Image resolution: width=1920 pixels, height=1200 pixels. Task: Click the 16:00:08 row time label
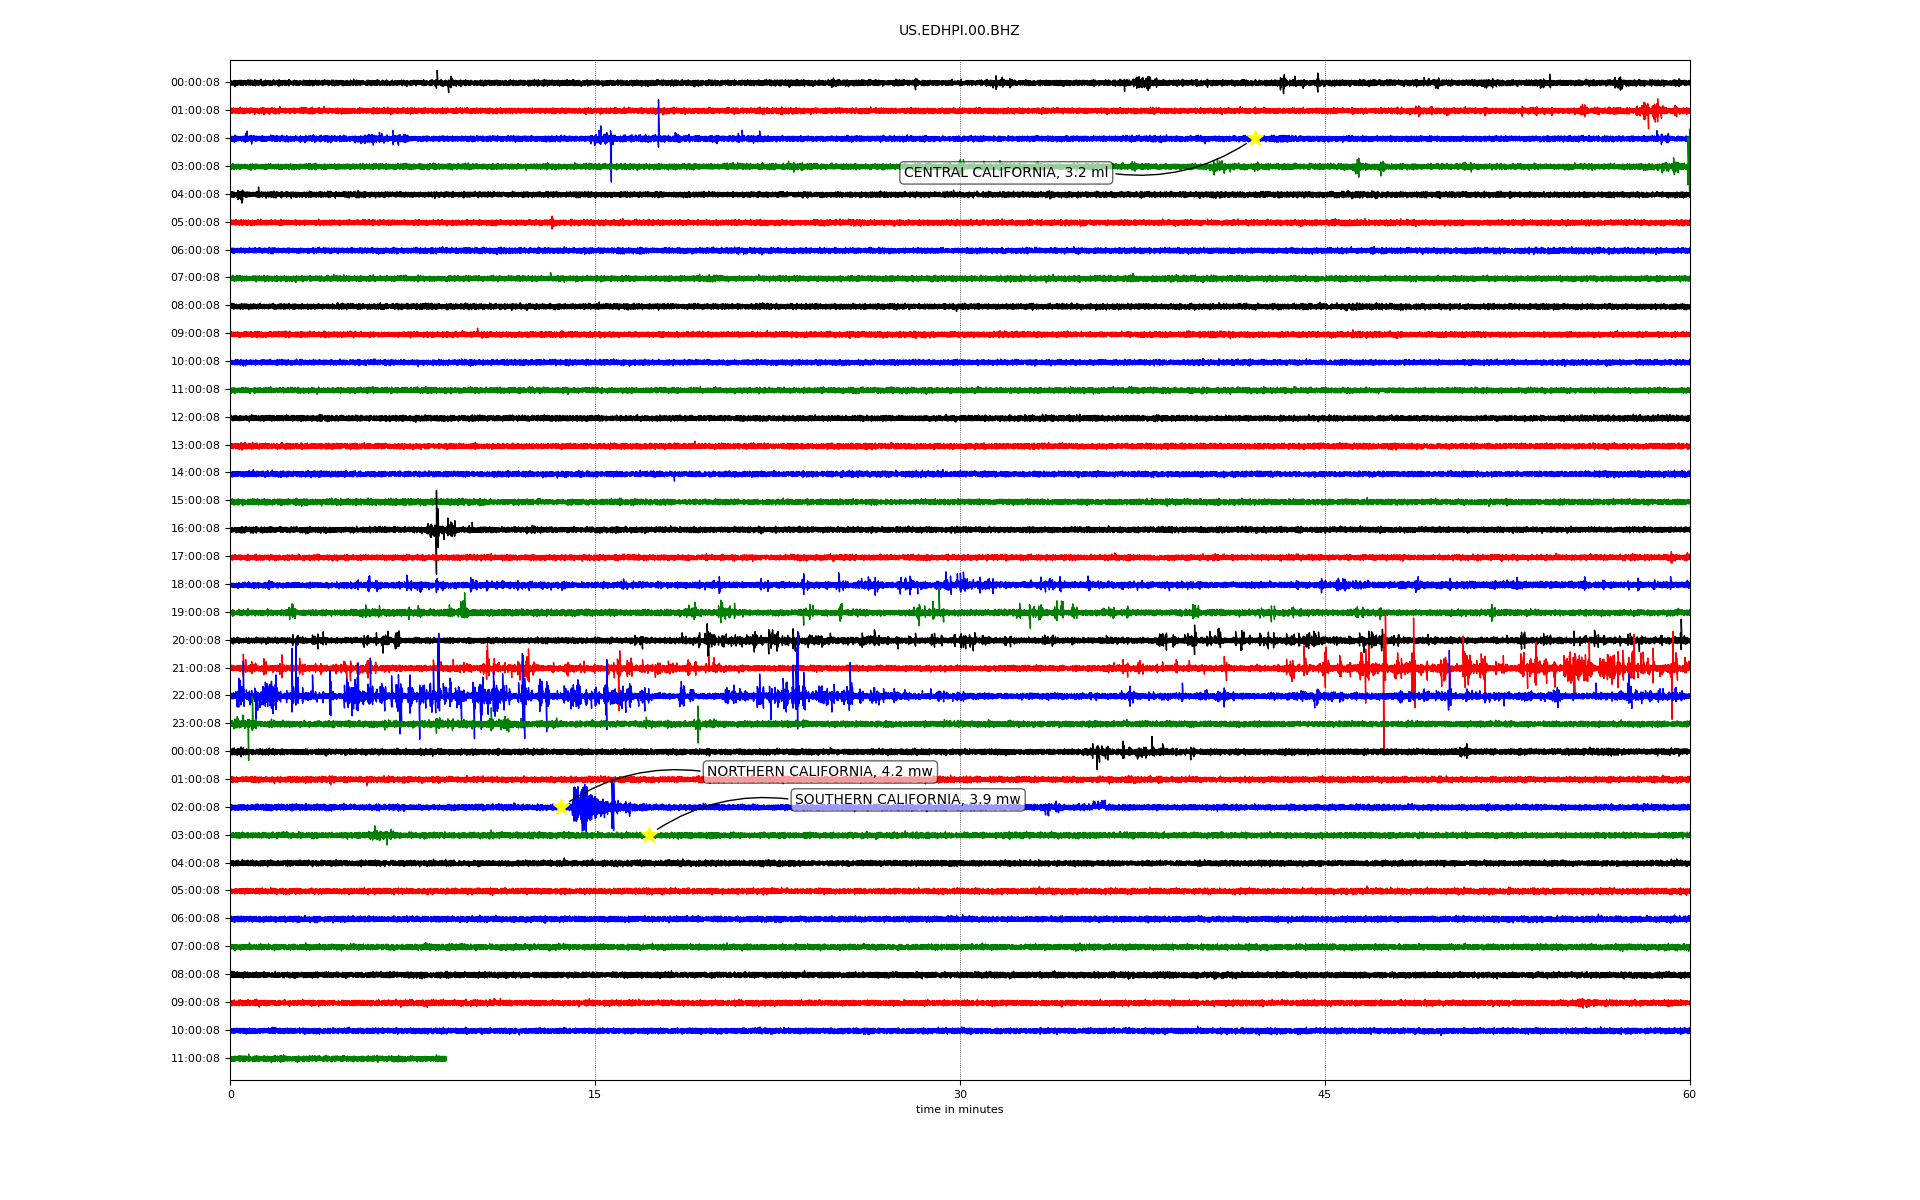pyautogui.click(x=195, y=529)
